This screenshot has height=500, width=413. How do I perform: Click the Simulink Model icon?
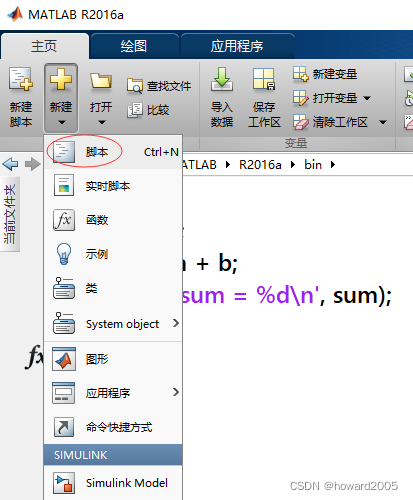tap(64, 483)
